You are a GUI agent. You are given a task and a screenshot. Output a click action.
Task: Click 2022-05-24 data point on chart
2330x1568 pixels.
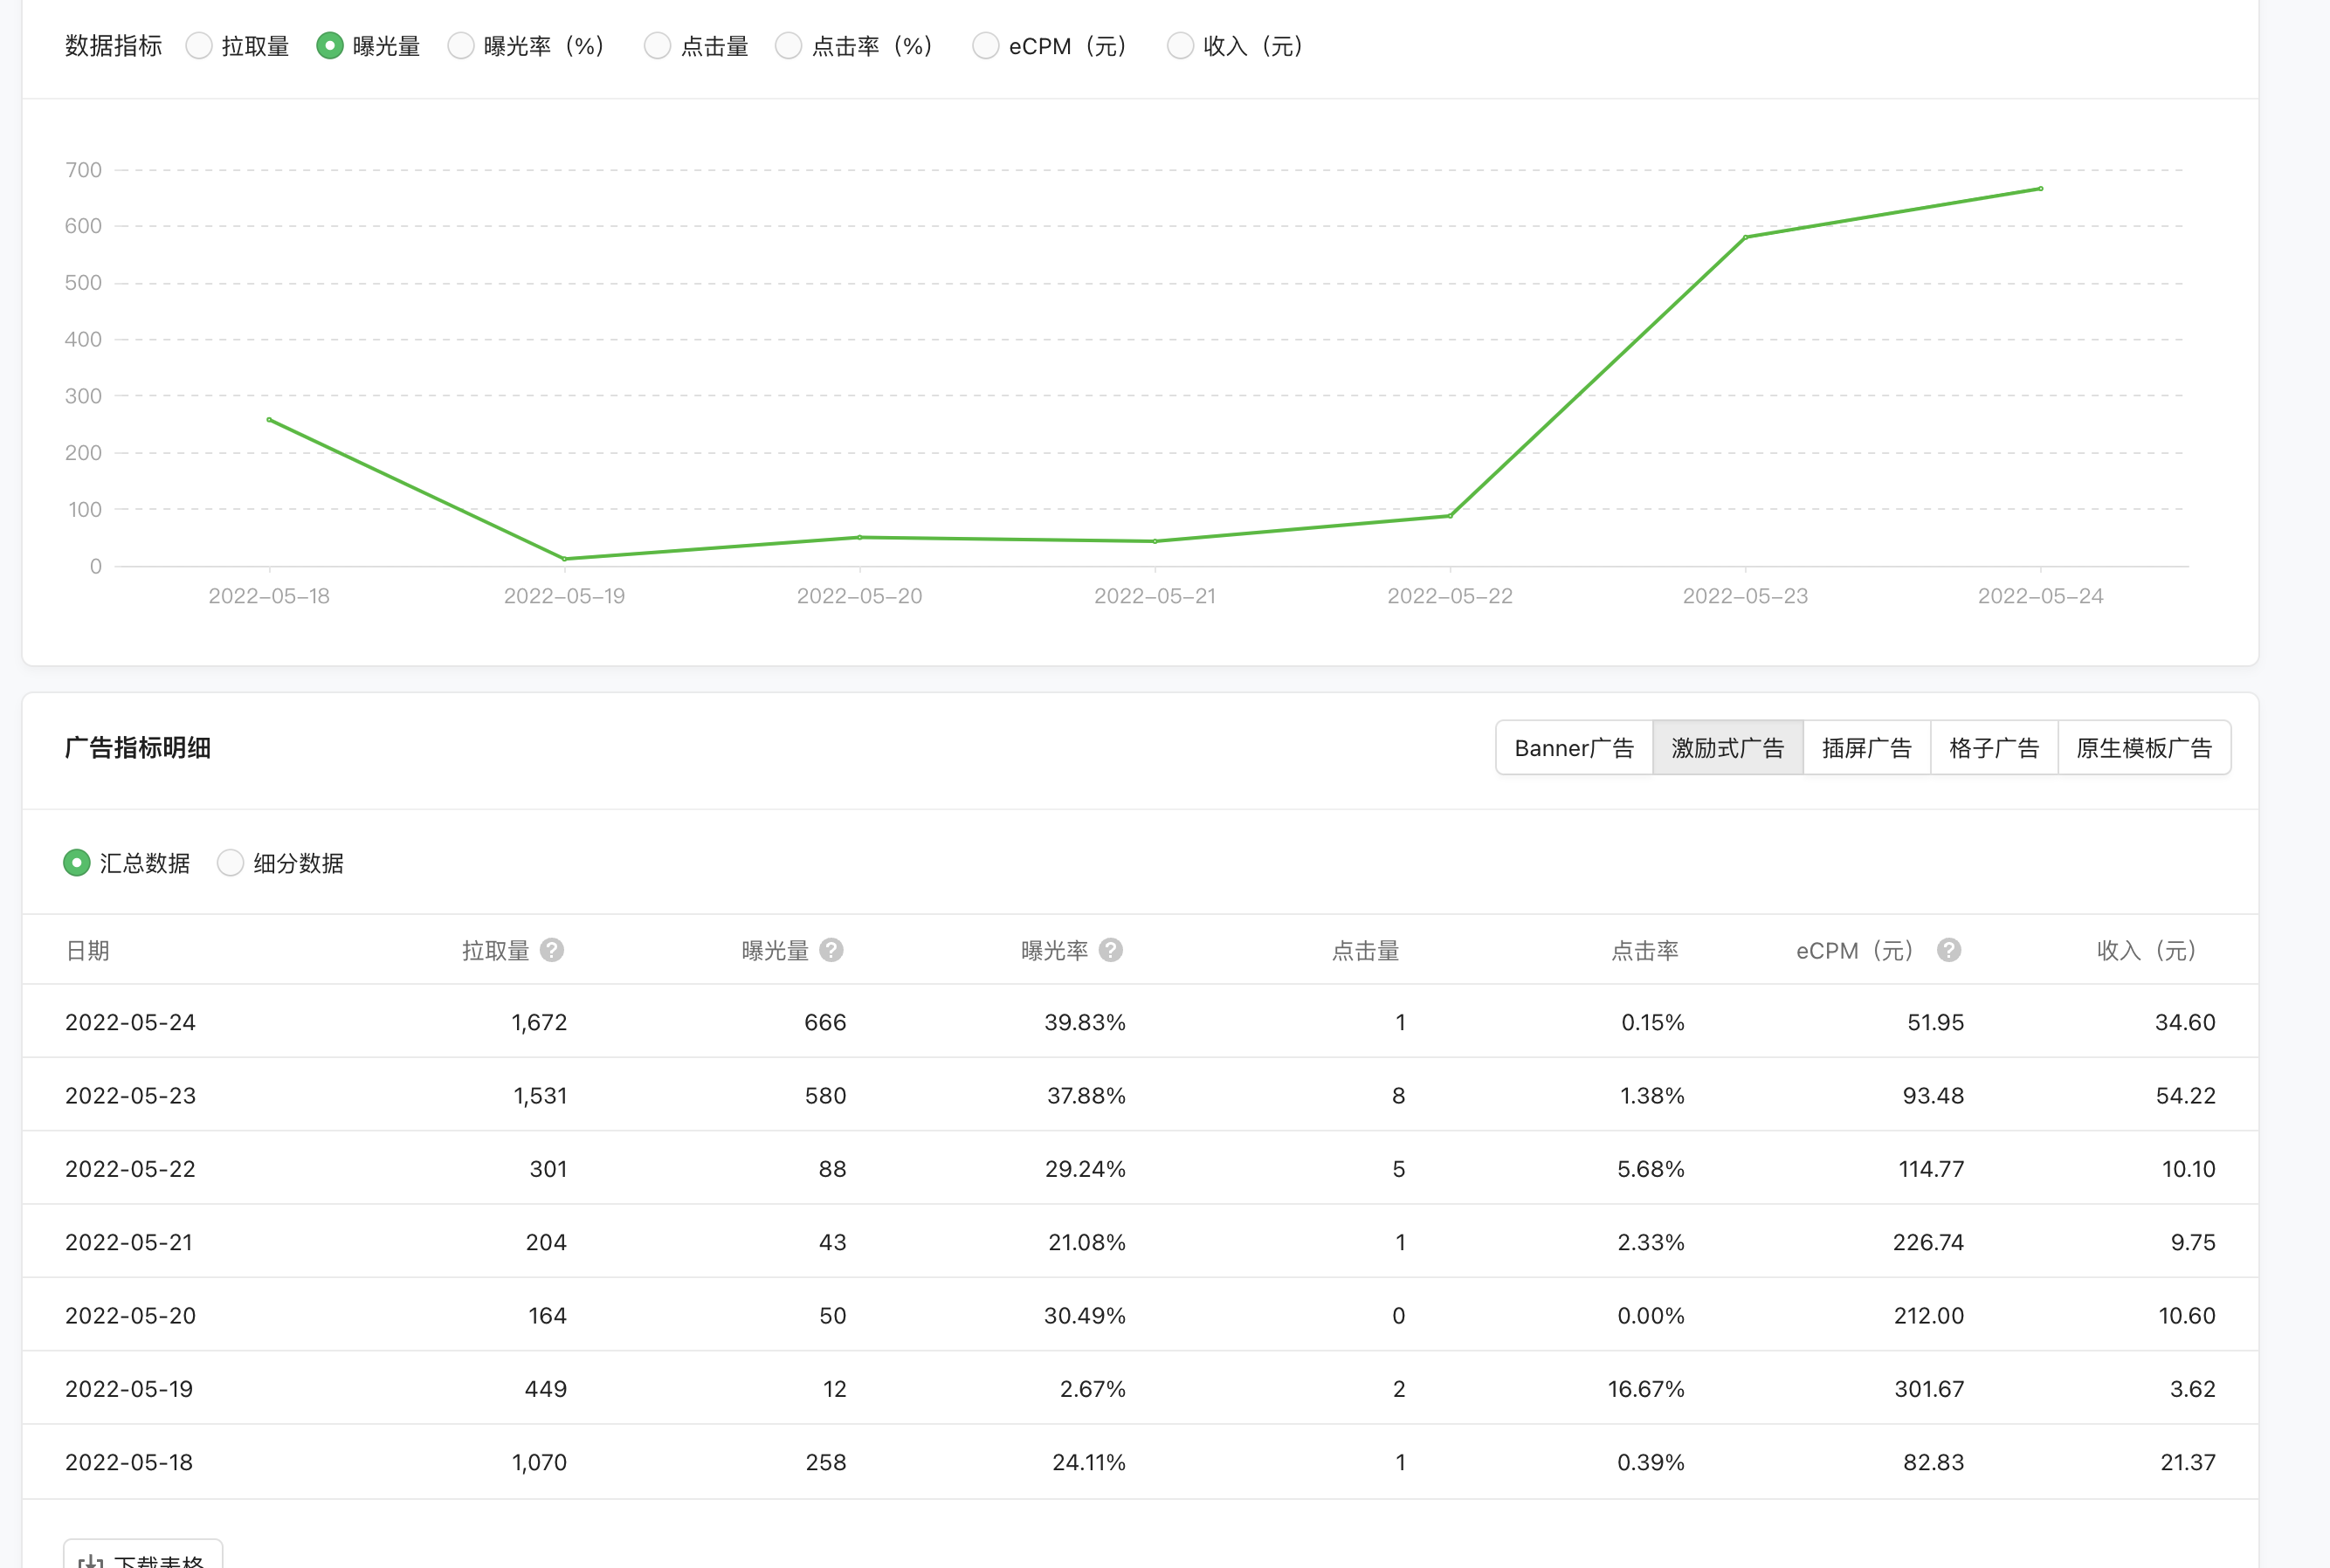[x=2040, y=189]
